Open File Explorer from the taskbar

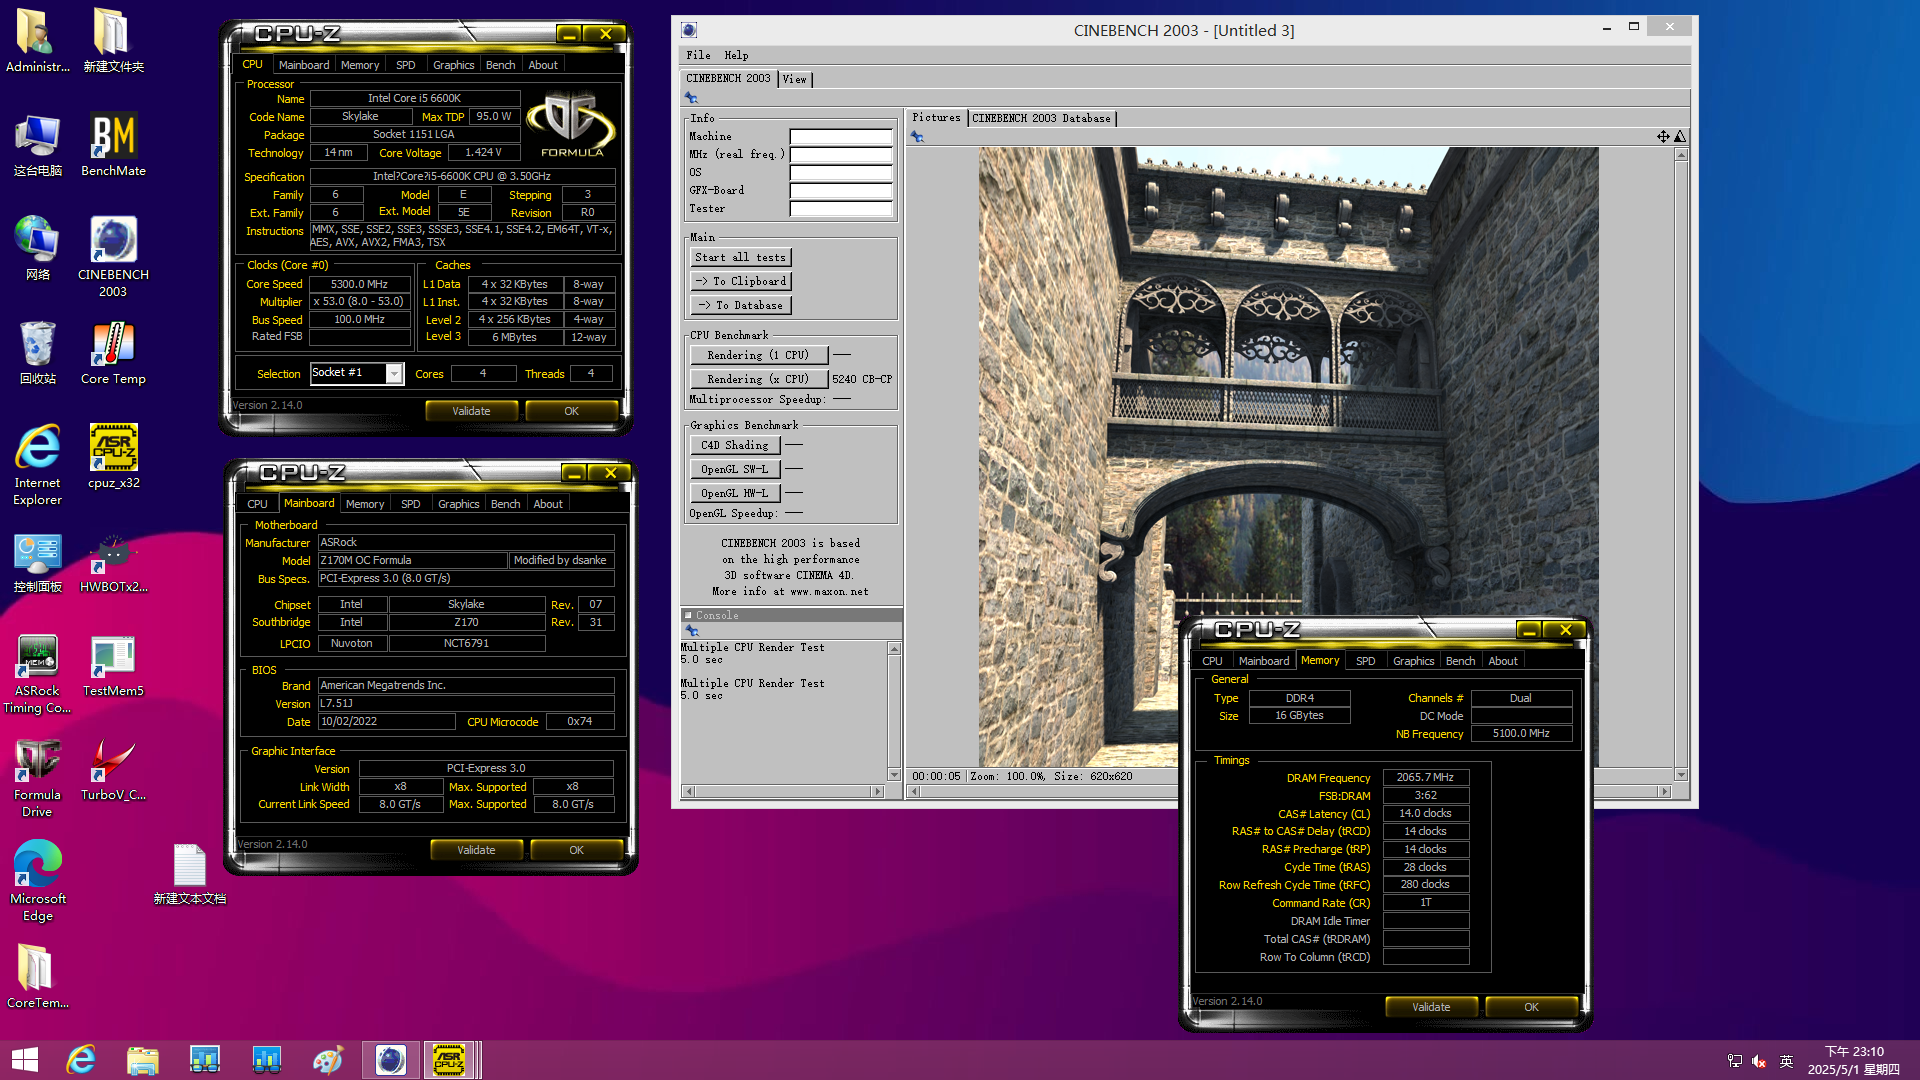[143, 1060]
